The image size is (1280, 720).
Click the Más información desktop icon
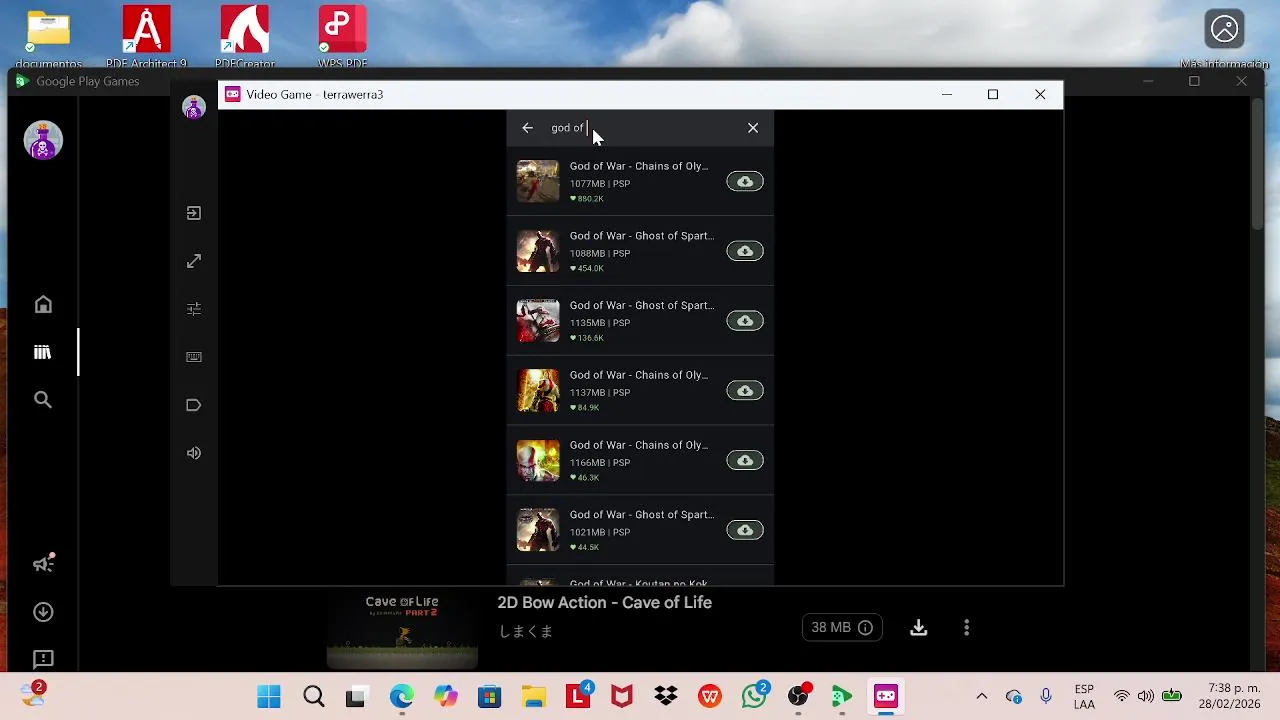tap(1225, 38)
